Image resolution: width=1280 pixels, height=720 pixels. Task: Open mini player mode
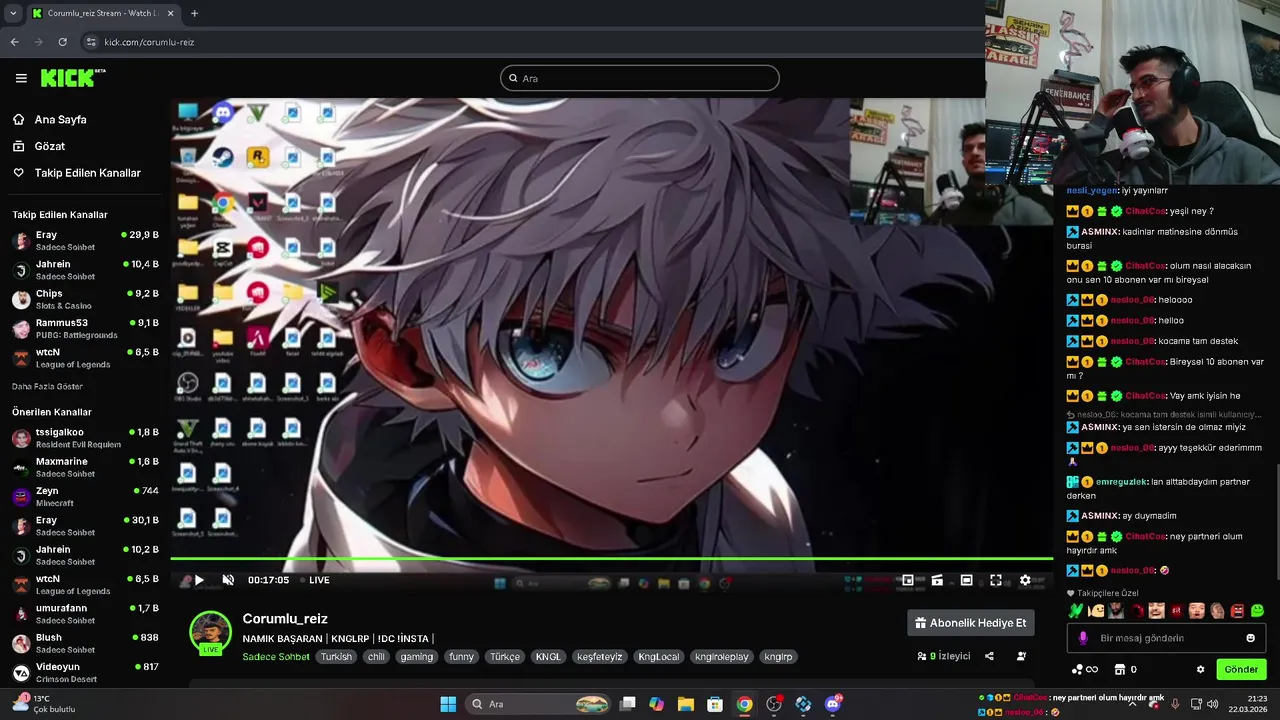tap(908, 580)
